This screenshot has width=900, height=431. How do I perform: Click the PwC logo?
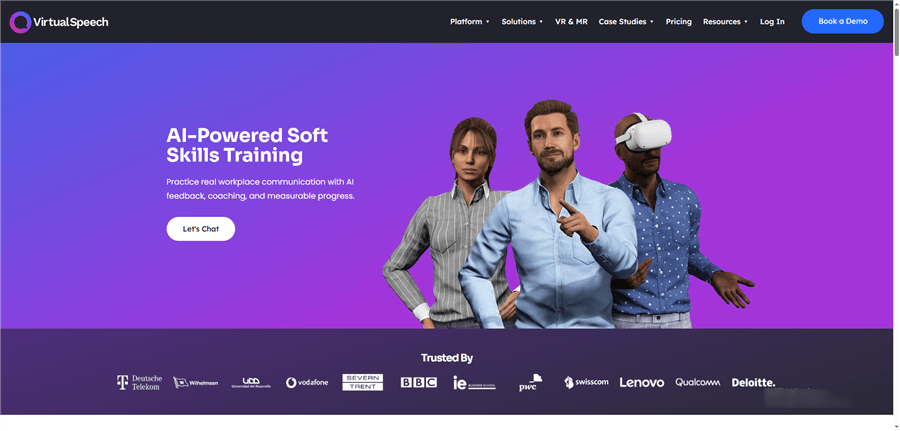530,383
